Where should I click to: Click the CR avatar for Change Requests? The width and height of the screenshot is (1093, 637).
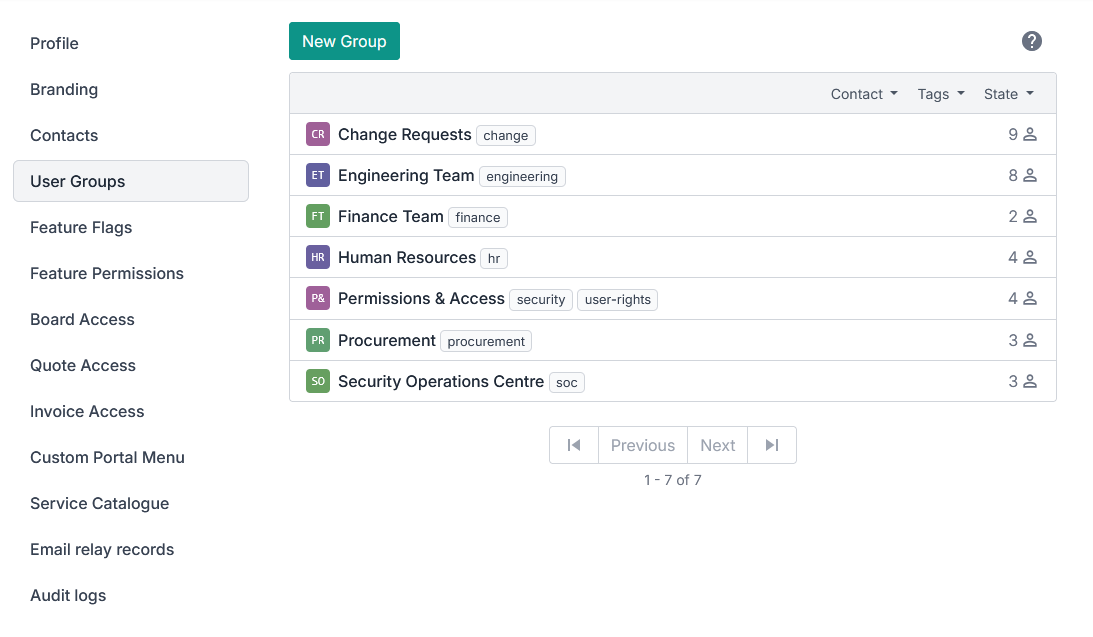coord(317,134)
